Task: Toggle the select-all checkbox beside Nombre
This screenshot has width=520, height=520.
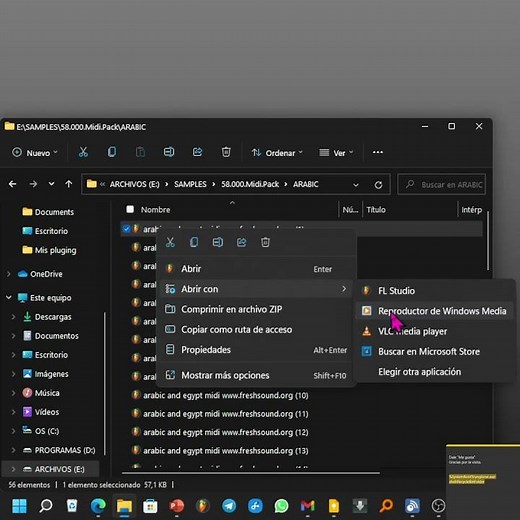Action: coord(130,209)
